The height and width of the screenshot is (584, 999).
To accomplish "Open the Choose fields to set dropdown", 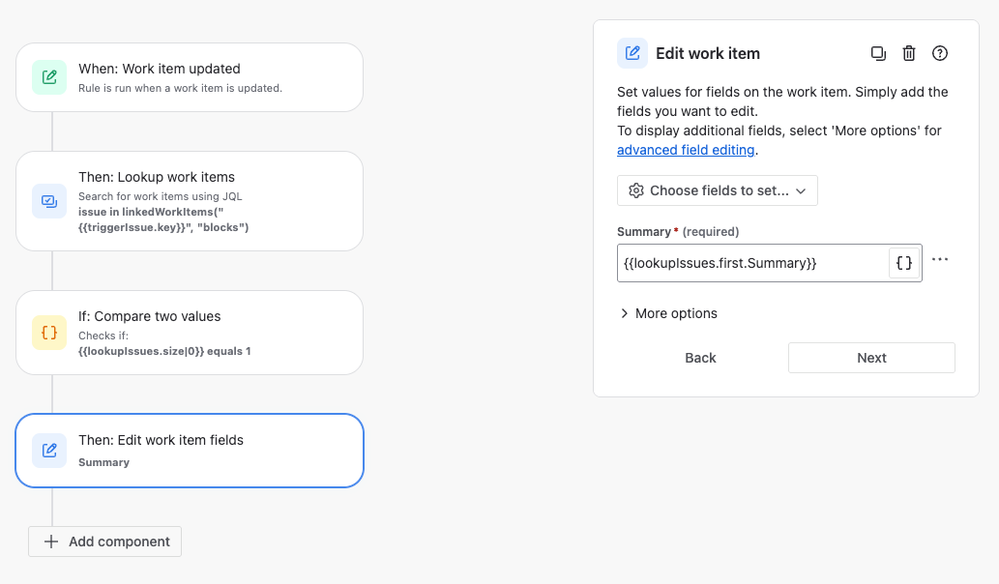I will [717, 190].
